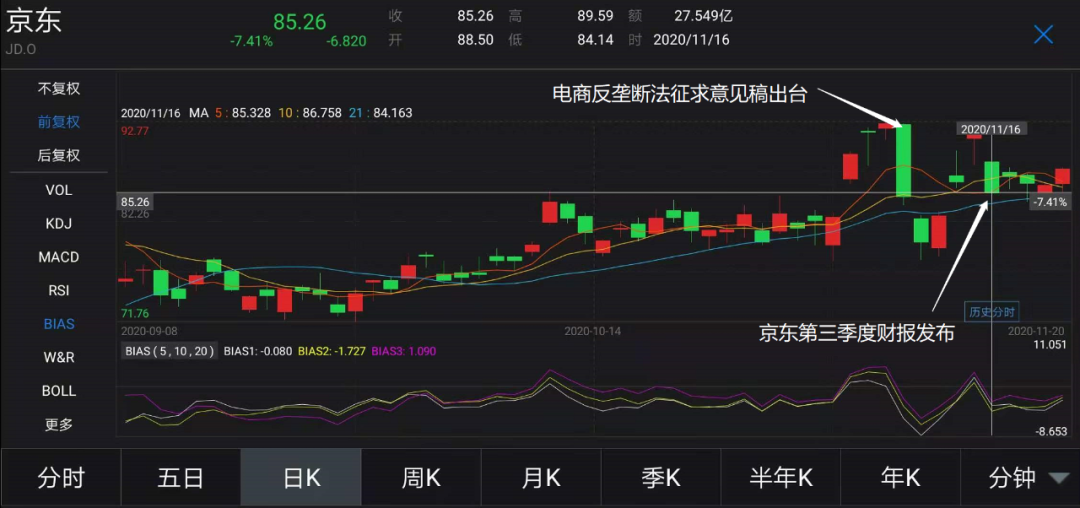Show the MACD indicator

click(59, 257)
